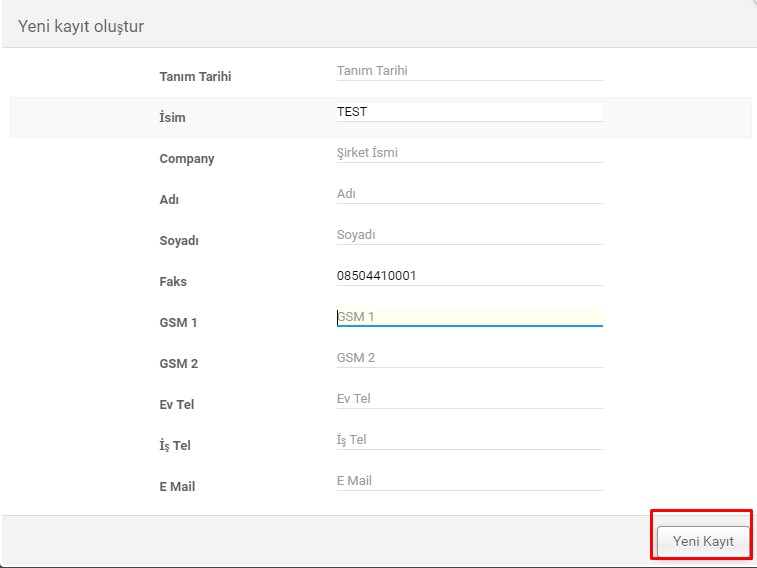Click the Tanım Tarihi label

[x=195, y=77]
